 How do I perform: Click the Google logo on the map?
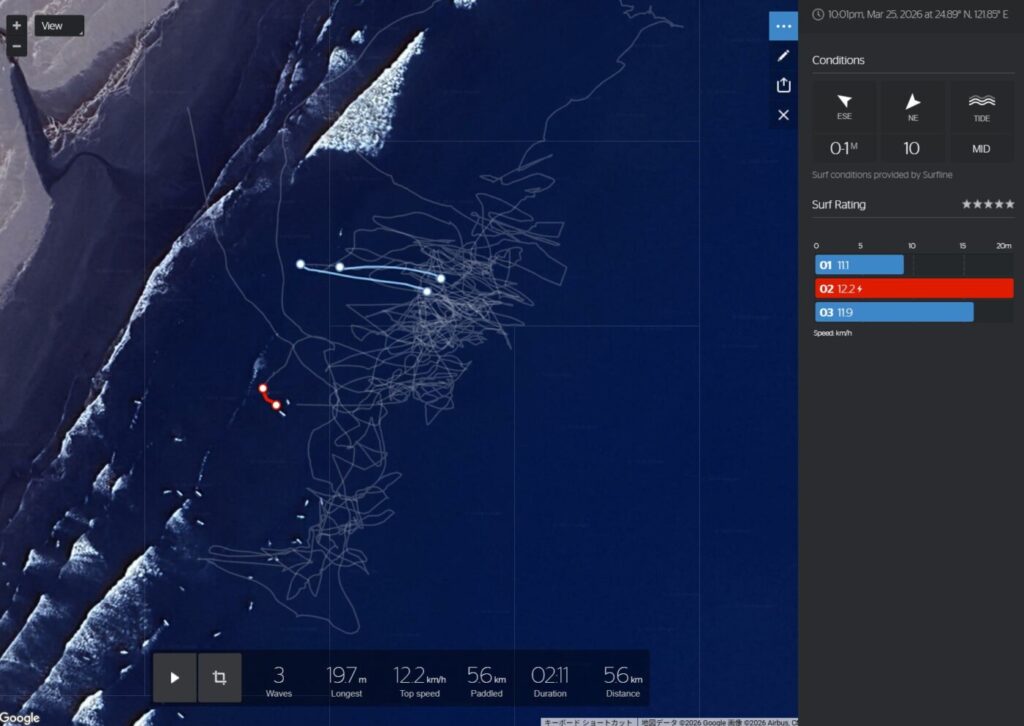coord(21,717)
